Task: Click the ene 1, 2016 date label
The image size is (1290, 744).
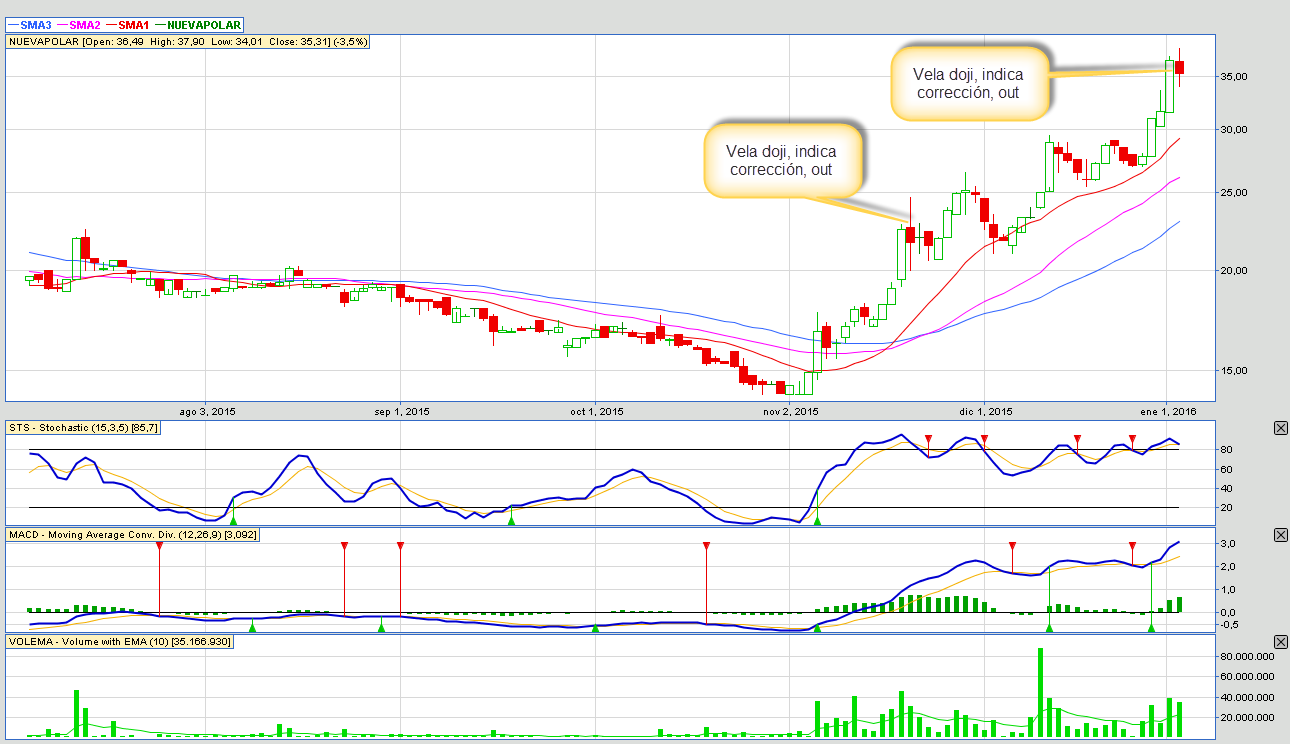Action: (1169, 411)
